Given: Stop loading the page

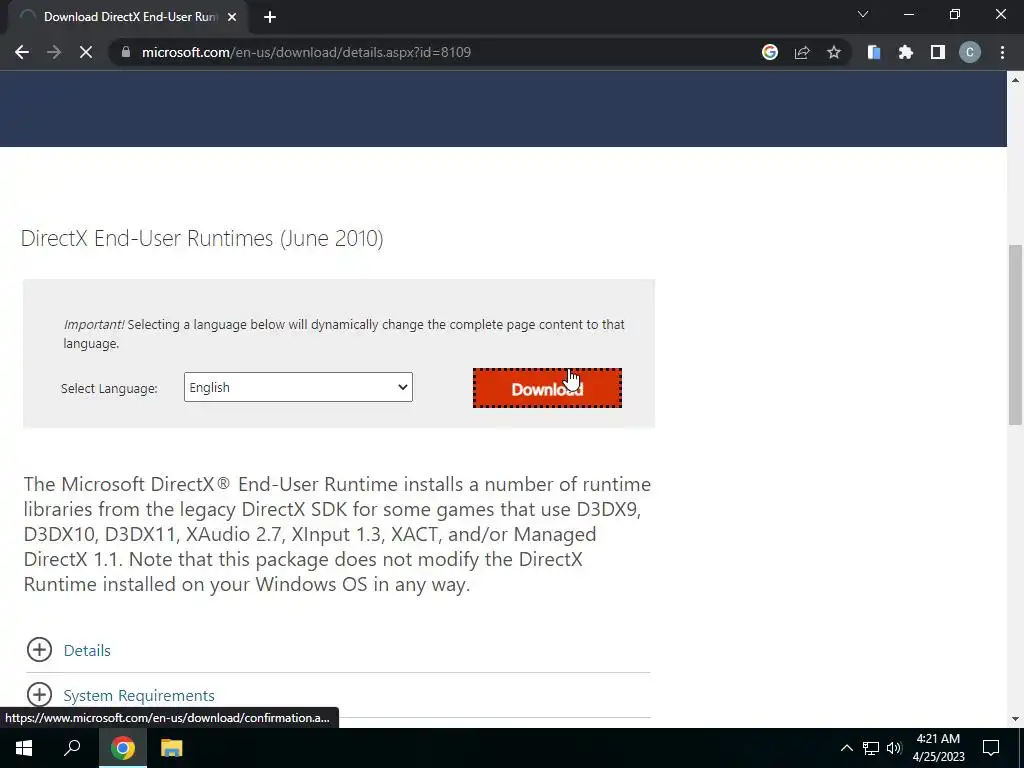Looking at the screenshot, I should pyautogui.click(x=86, y=52).
